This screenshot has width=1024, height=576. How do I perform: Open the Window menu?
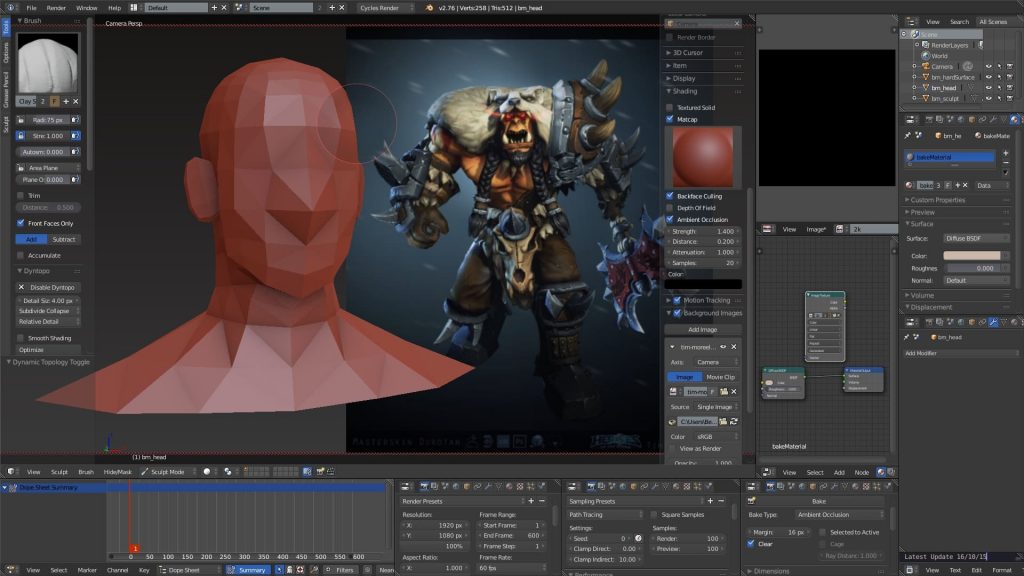[86, 8]
